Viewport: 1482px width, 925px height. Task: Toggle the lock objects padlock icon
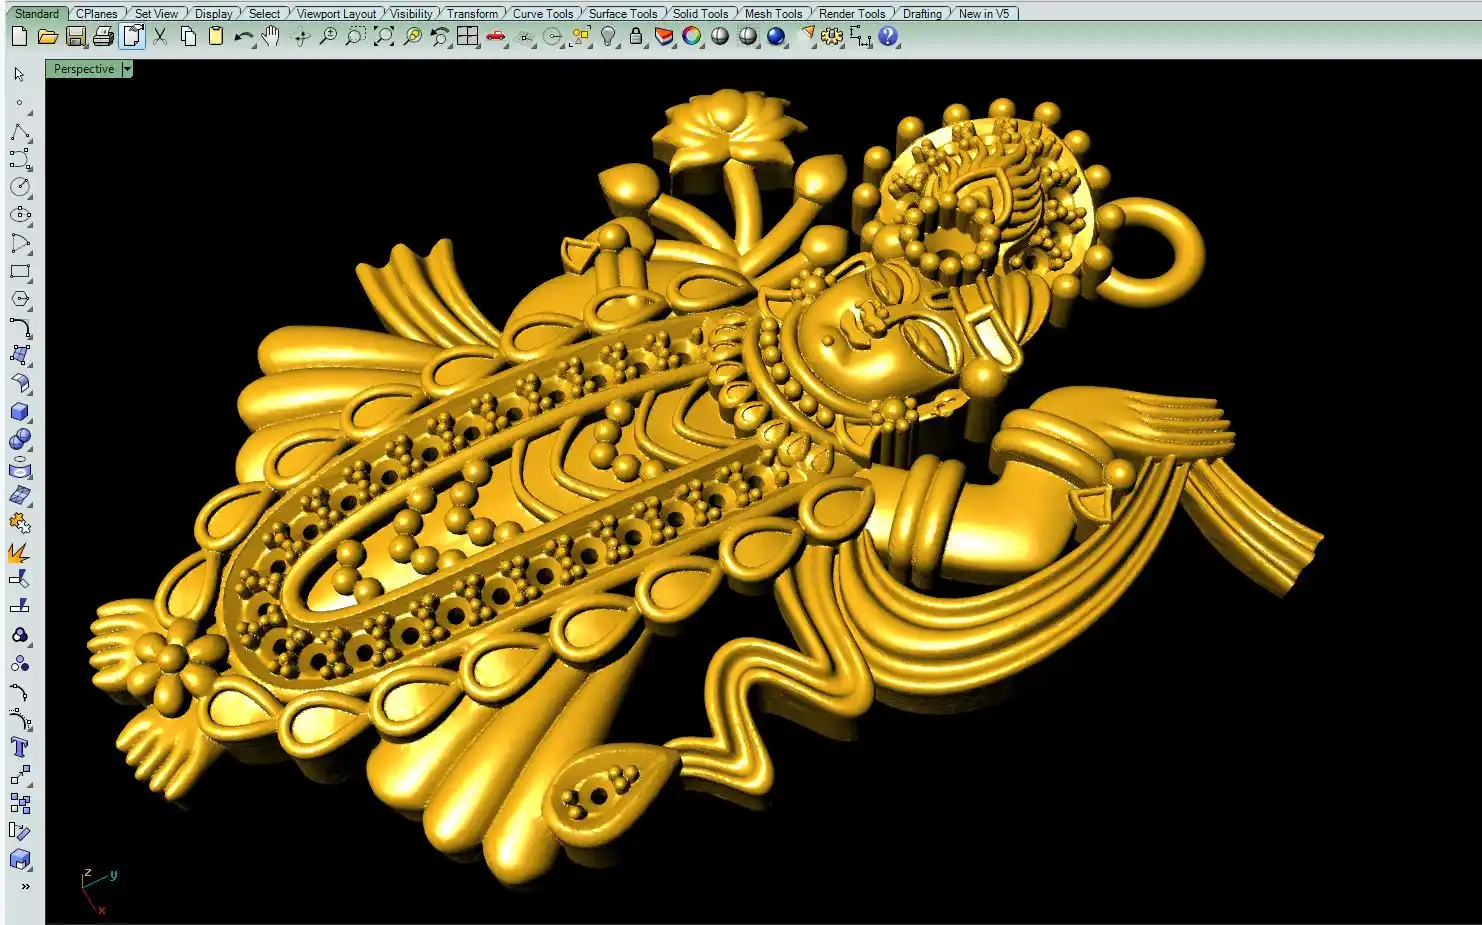[x=635, y=37]
